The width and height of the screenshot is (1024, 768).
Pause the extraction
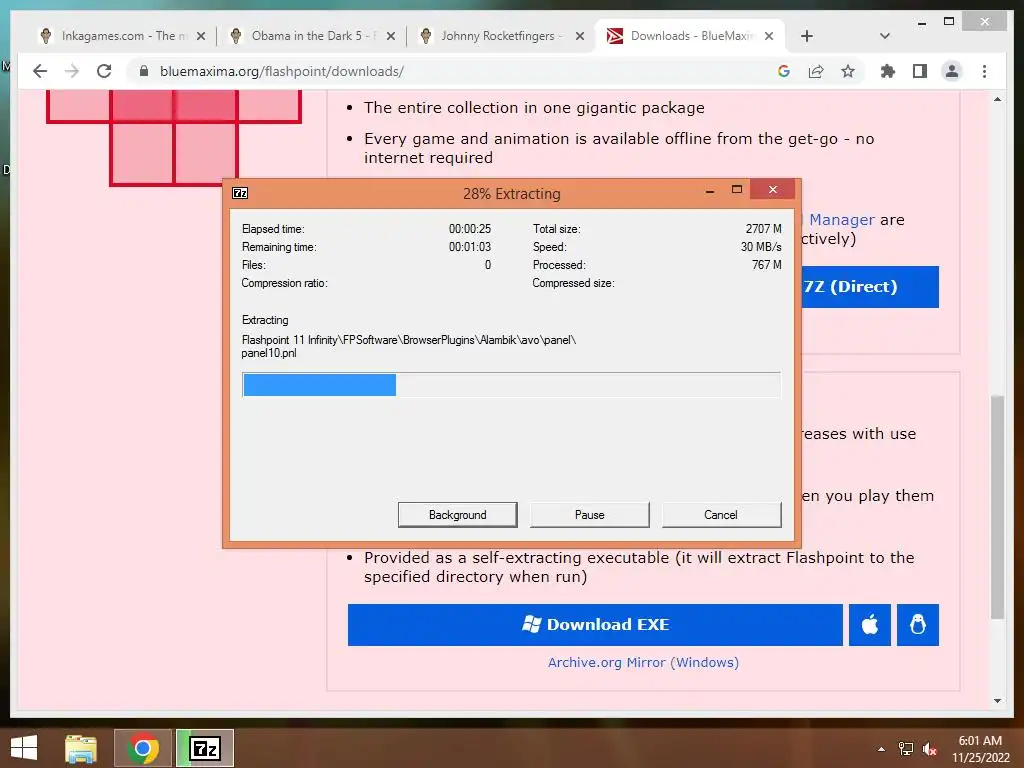tap(590, 515)
